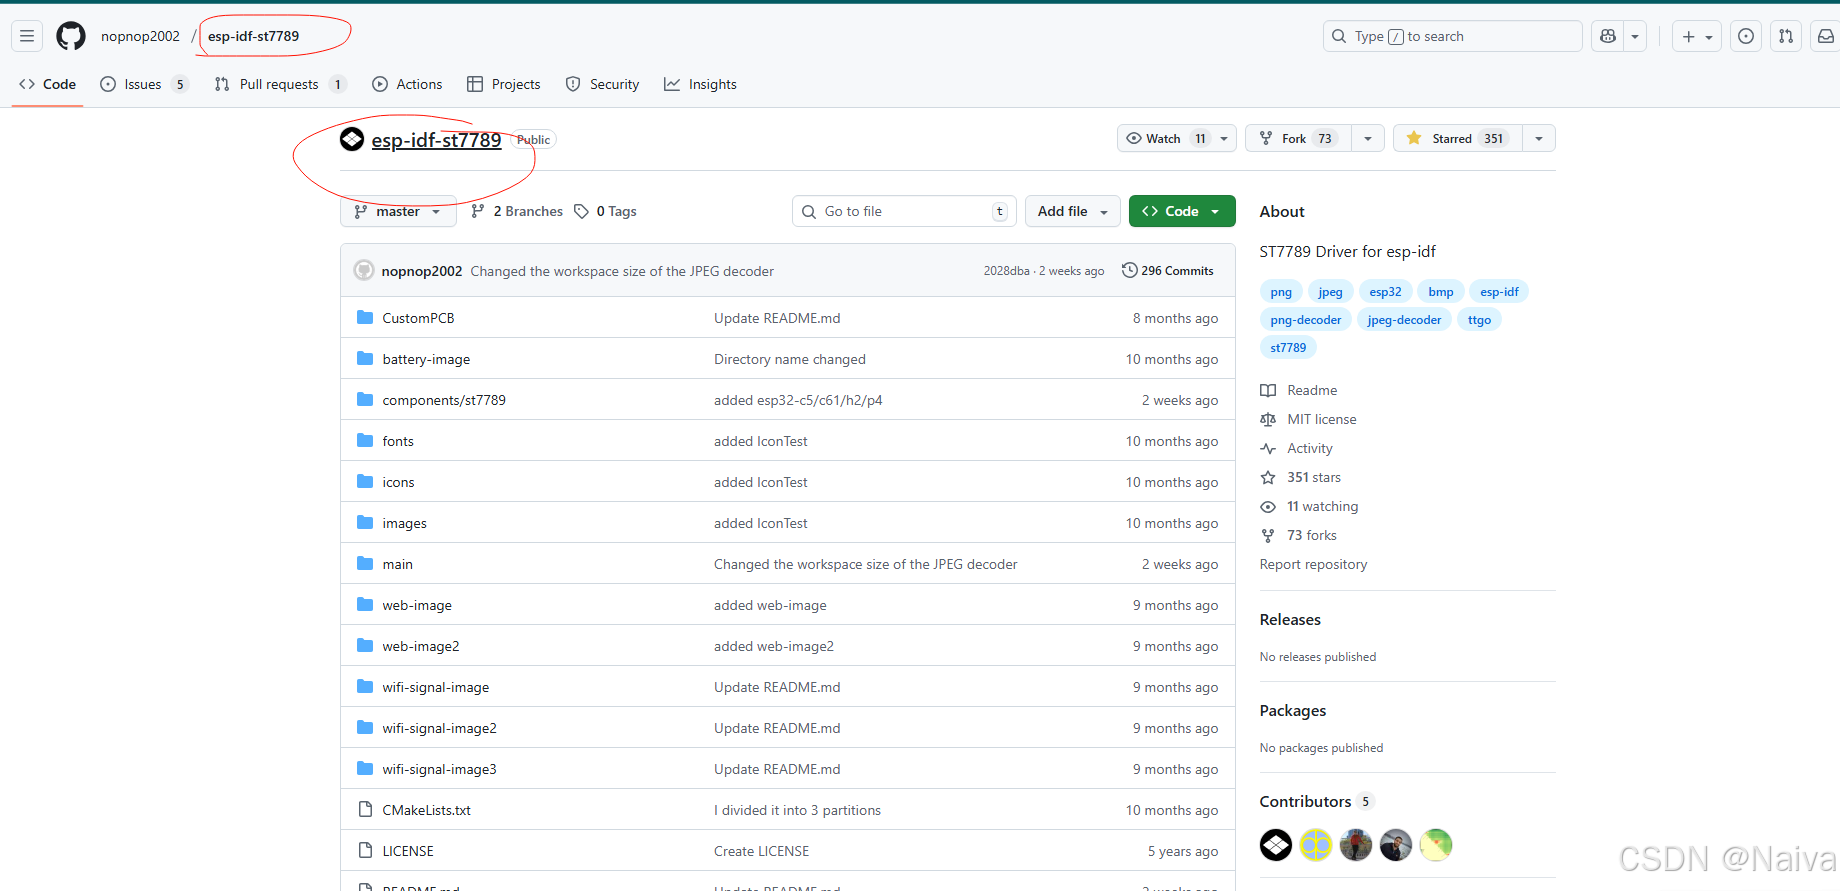Expand the Copilot dropdown arrow
This screenshot has width=1840, height=891.
(1635, 36)
